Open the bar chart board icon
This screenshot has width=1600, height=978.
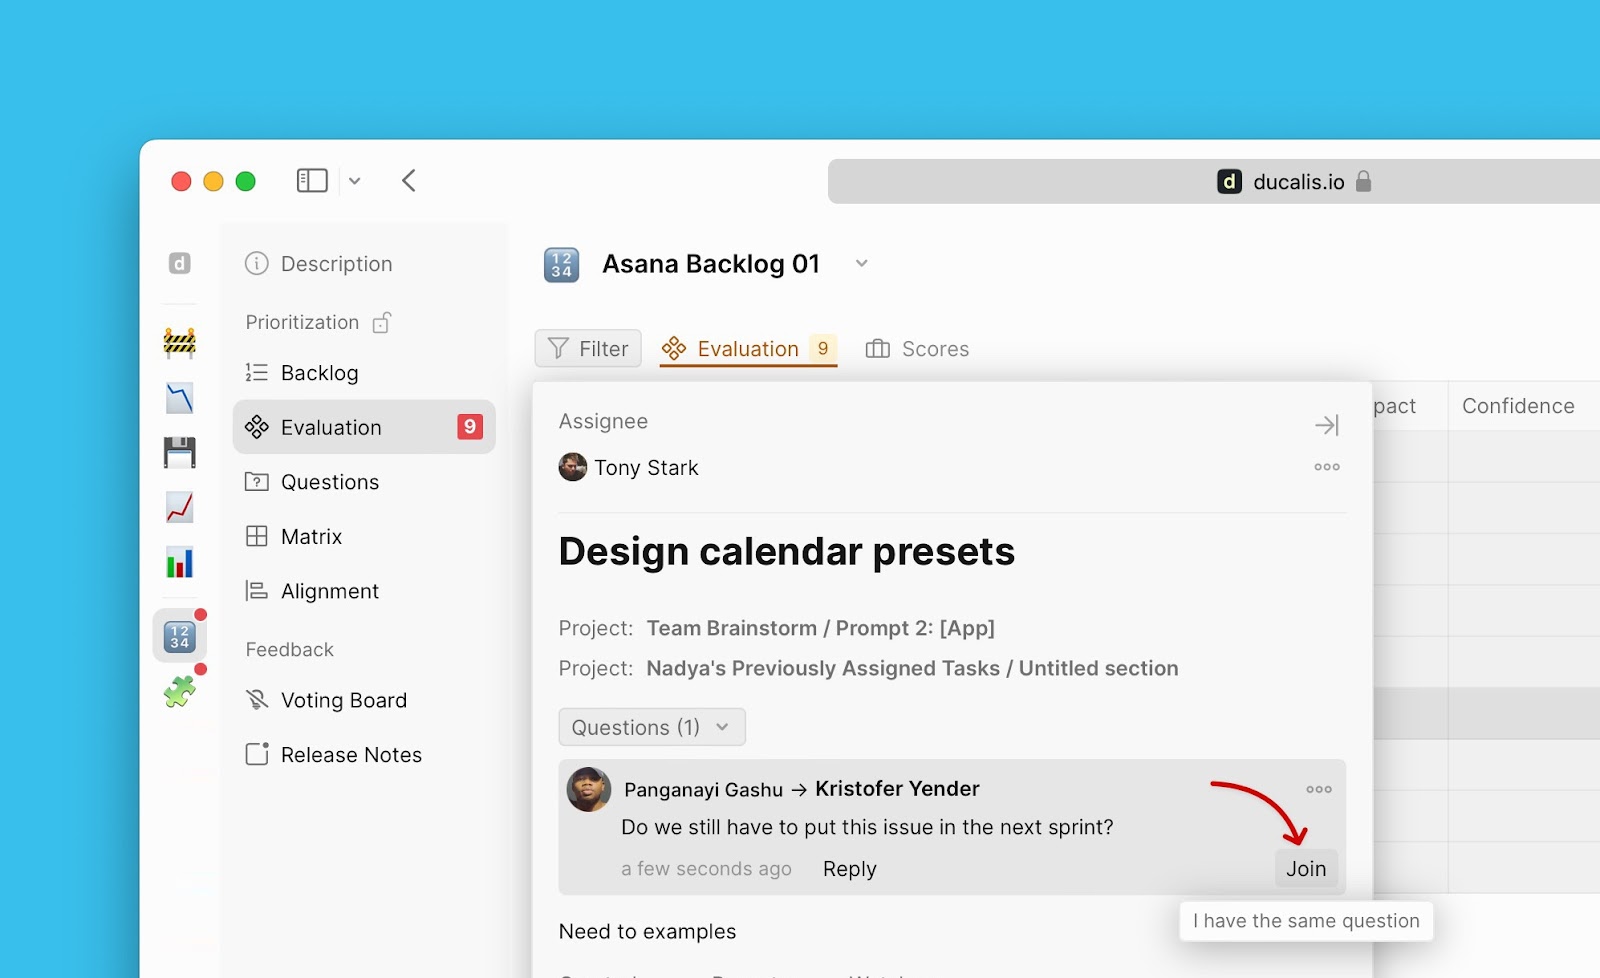coord(180,563)
